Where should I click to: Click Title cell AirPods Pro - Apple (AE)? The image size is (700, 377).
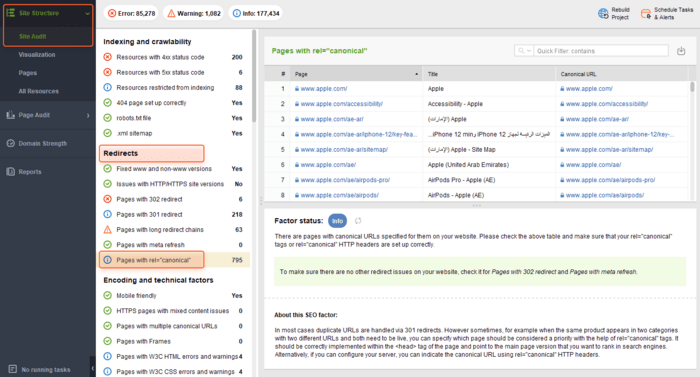click(461, 180)
